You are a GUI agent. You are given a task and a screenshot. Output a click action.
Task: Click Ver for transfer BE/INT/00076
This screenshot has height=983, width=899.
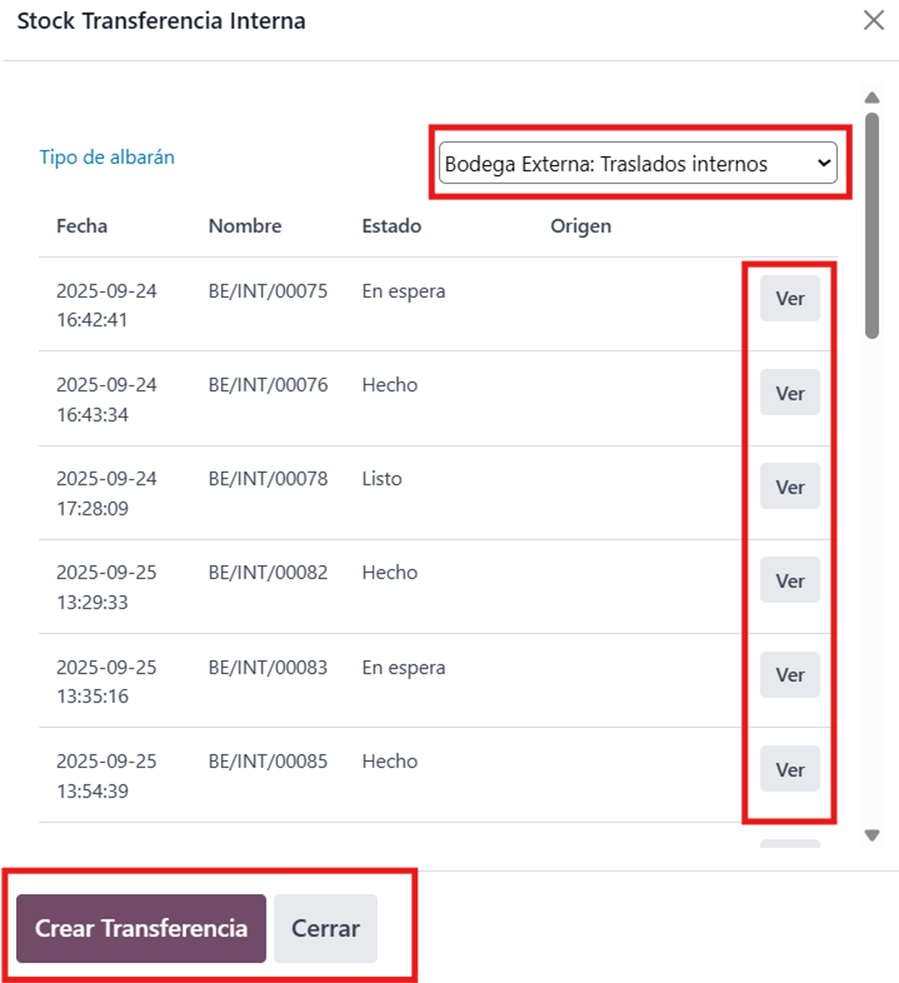(790, 393)
